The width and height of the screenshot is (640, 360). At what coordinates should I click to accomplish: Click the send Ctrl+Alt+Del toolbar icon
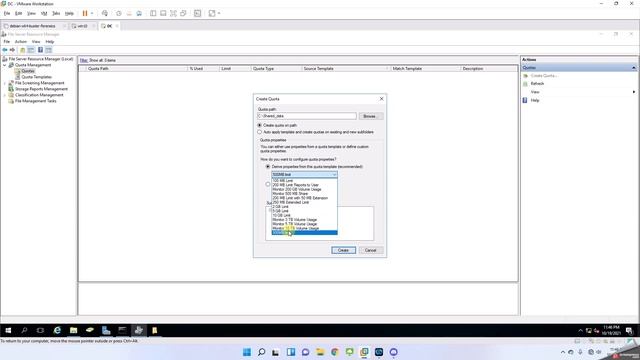pyautogui.click(x=105, y=13)
